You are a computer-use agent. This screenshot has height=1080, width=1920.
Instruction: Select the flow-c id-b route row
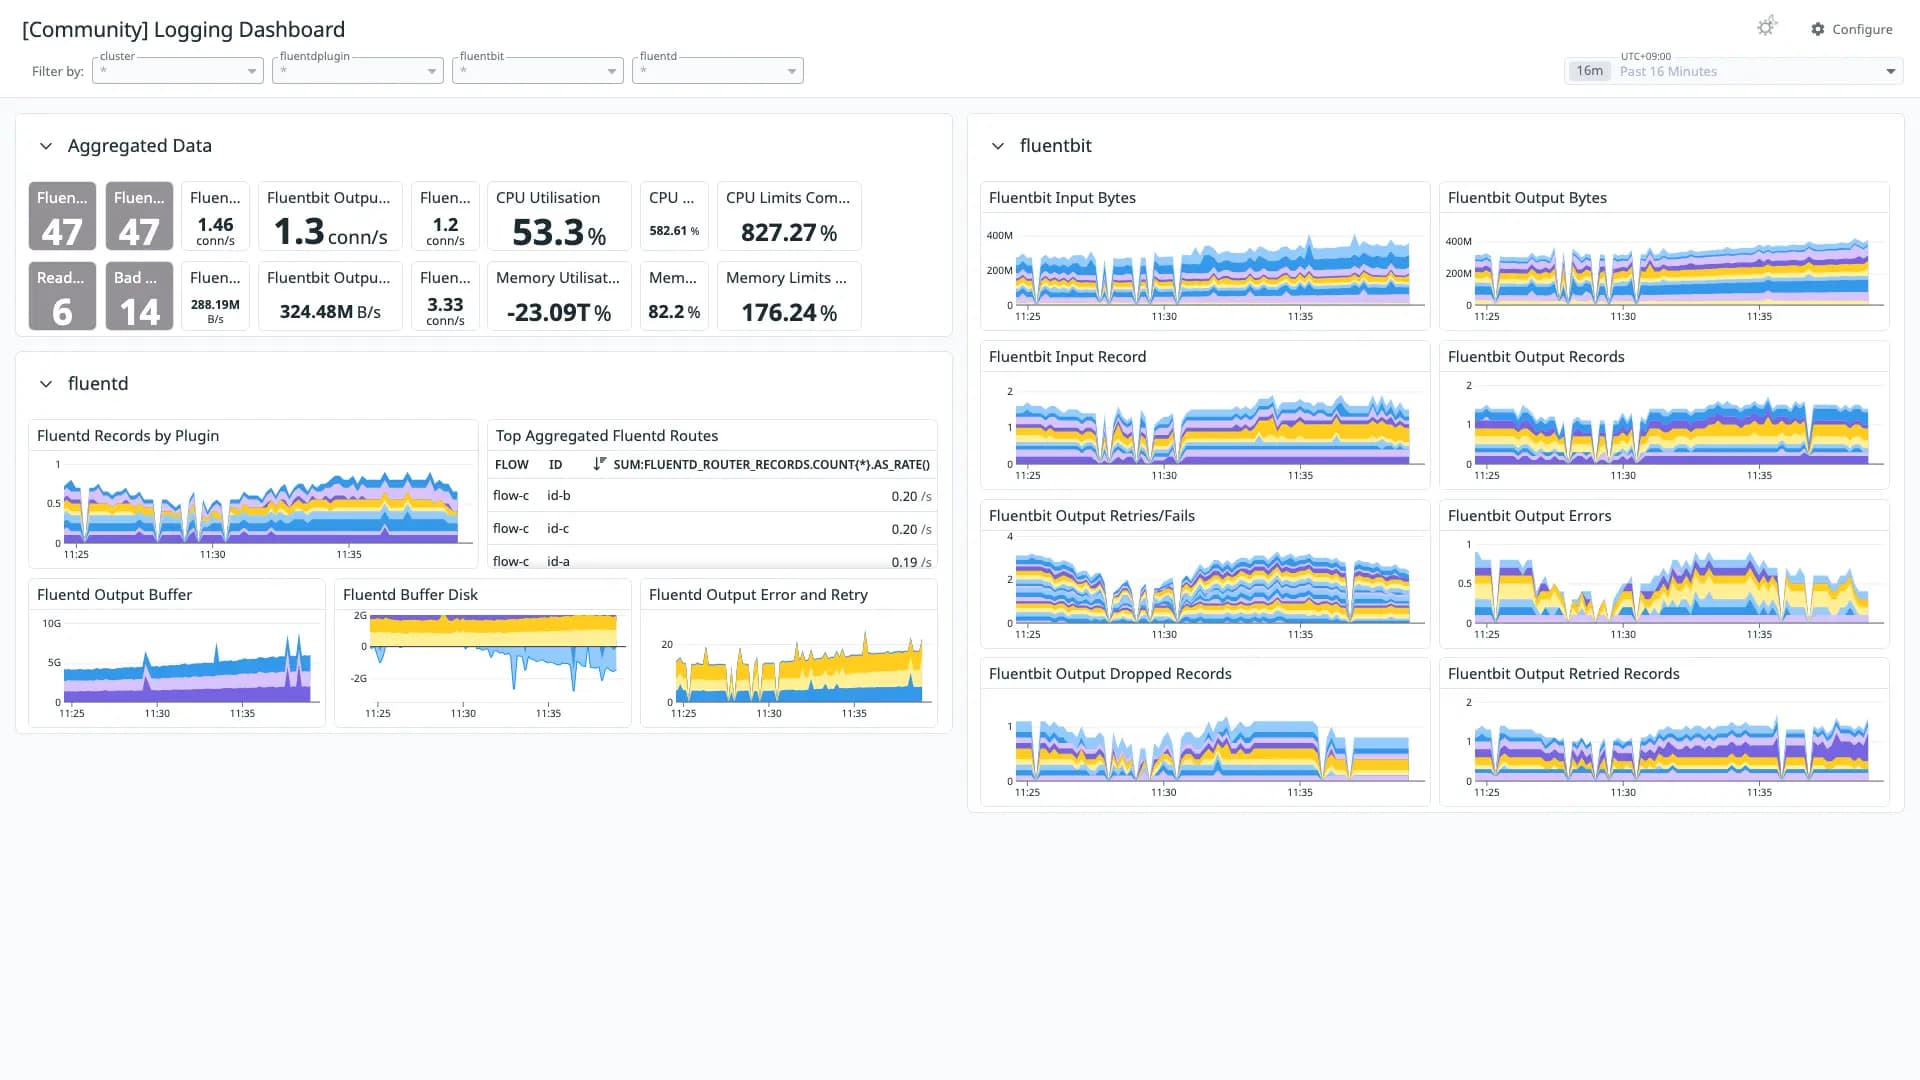coord(712,496)
